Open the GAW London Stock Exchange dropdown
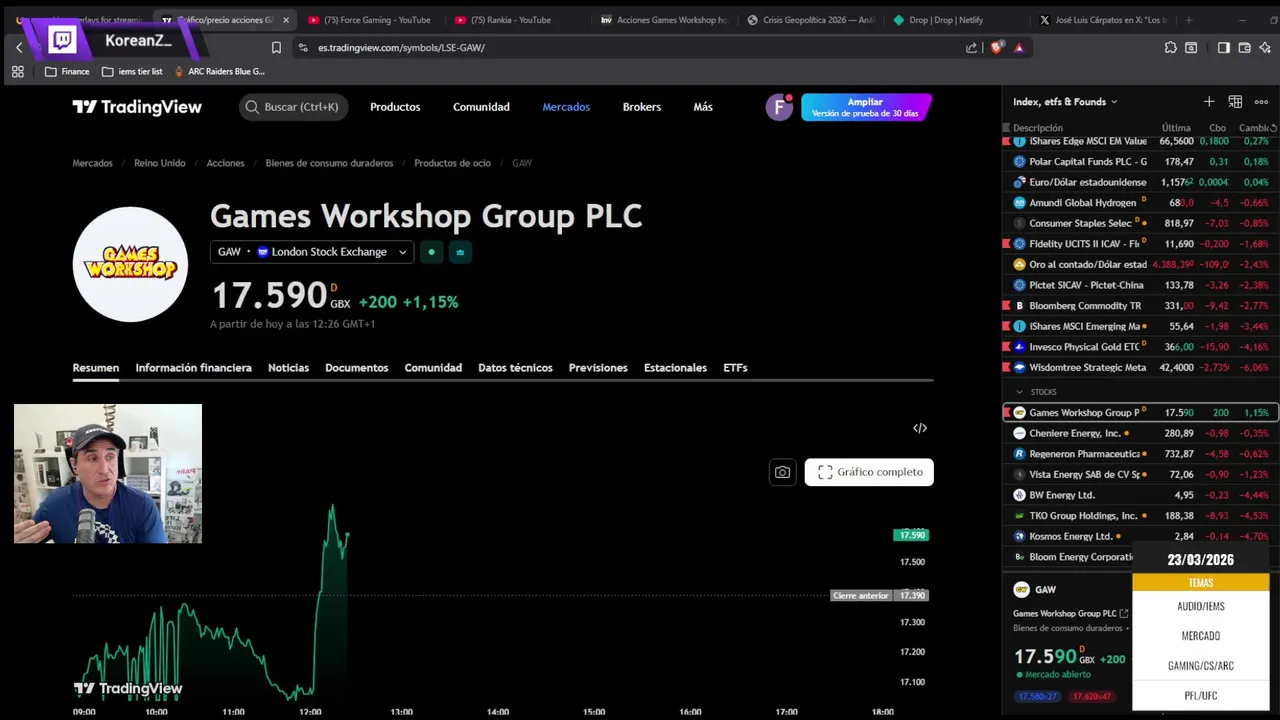Screen dimensions: 1280x720 [x=312, y=252]
